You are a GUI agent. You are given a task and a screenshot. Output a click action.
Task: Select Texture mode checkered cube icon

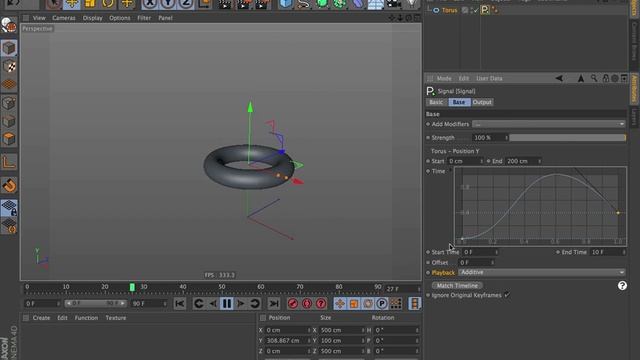tap(9, 67)
